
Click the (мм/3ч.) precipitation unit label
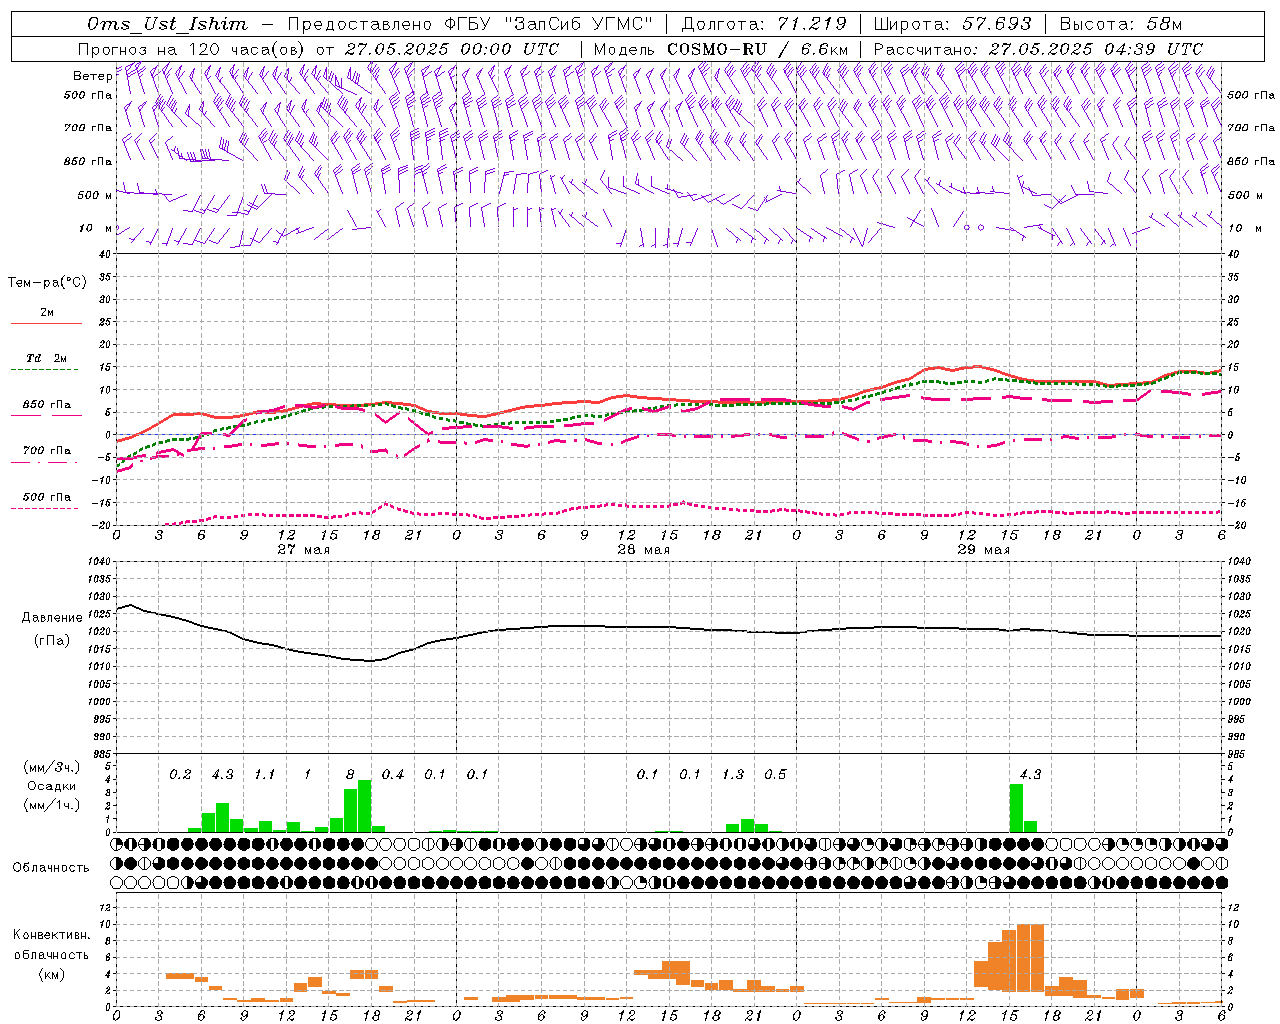tap(52, 767)
